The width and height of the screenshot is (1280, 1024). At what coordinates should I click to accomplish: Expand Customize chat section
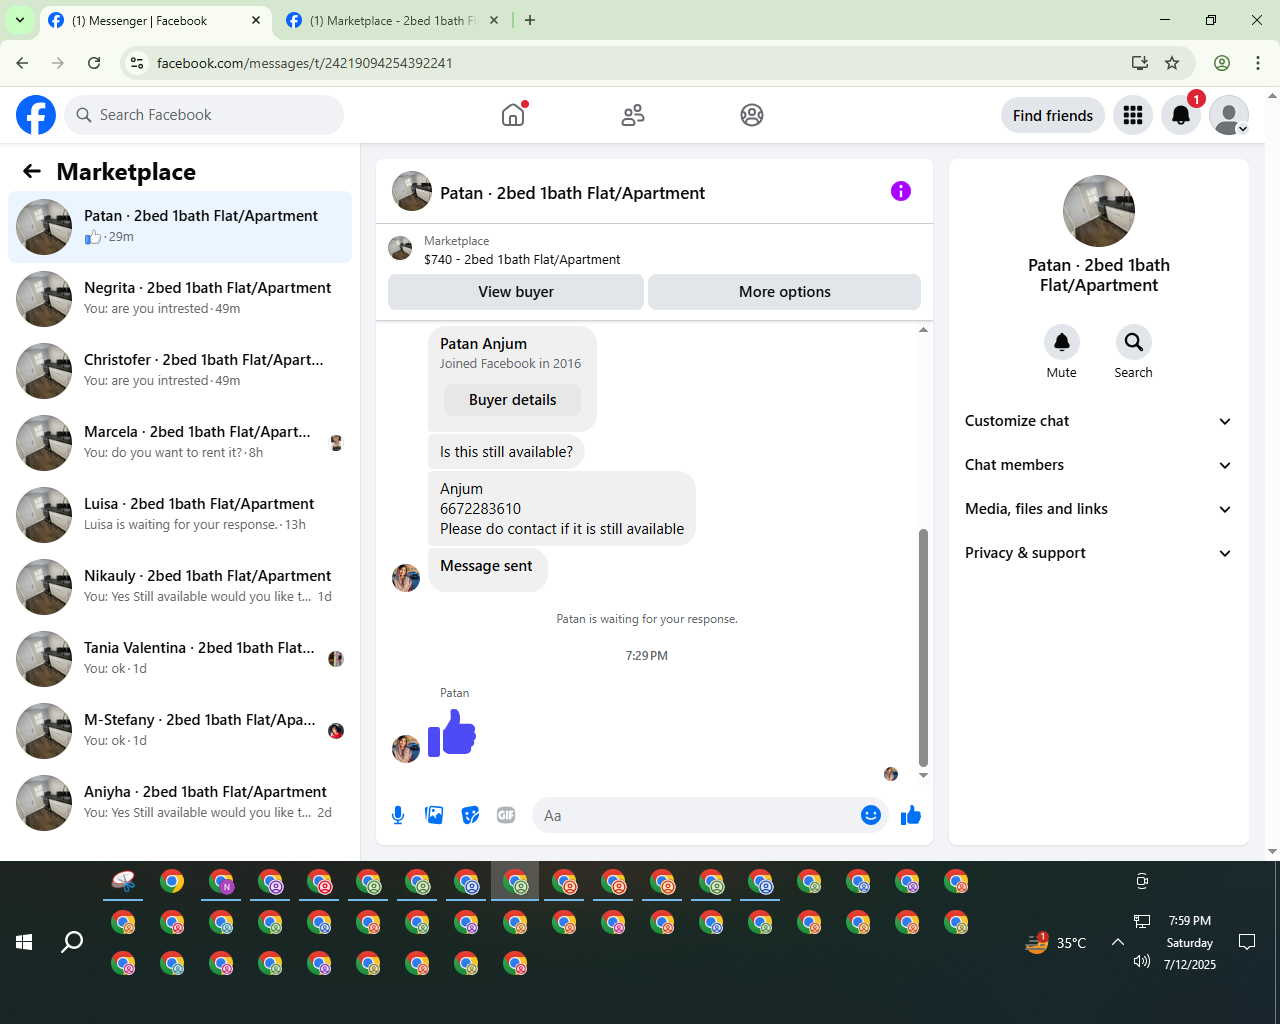[1098, 421]
